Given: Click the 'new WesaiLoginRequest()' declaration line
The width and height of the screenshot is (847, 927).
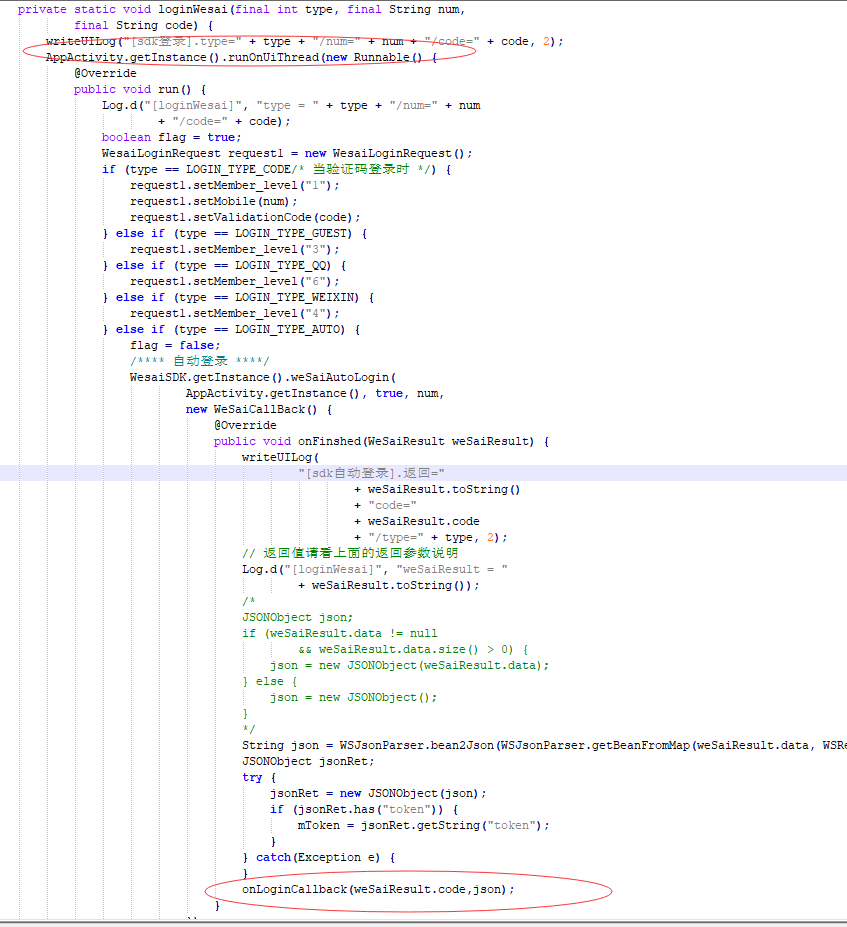Looking at the screenshot, I should (287, 153).
